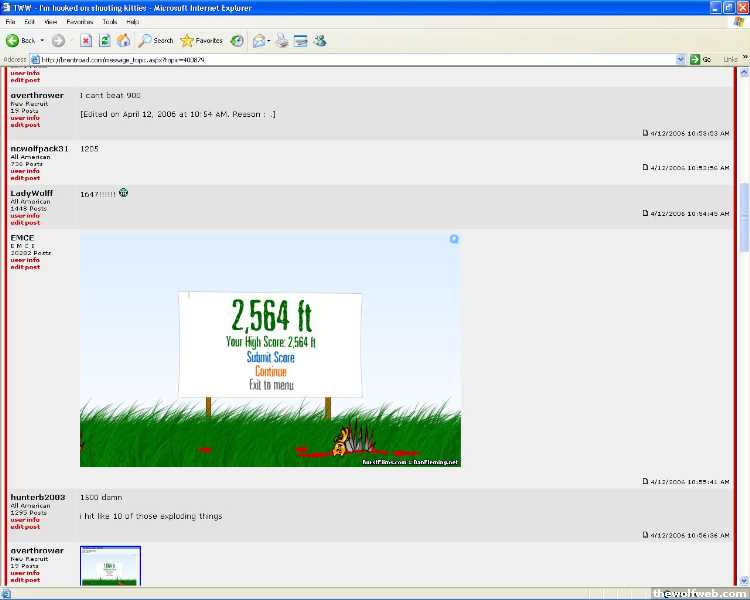The height and width of the screenshot is (600, 750).
Task: Expand the Back button history dropdown
Action: tap(43, 41)
